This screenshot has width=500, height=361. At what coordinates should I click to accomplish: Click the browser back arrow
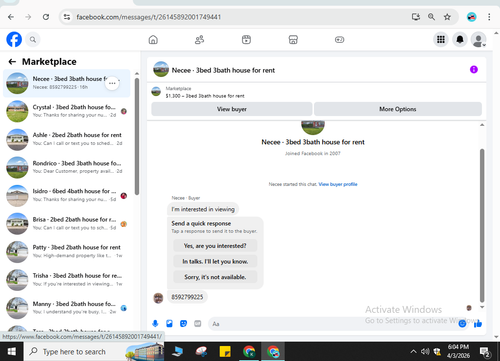[x=11, y=17]
